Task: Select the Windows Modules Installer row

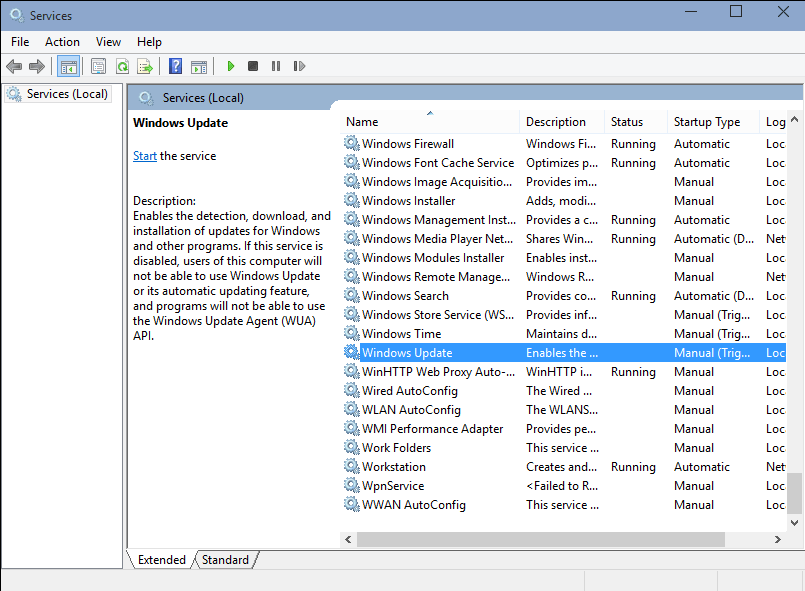Action: tap(563, 257)
